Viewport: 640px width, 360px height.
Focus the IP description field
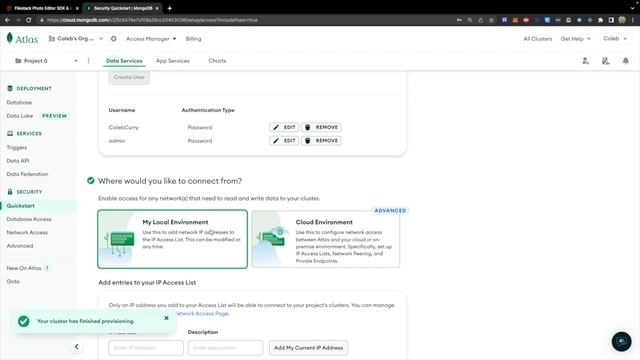click(x=225, y=348)
